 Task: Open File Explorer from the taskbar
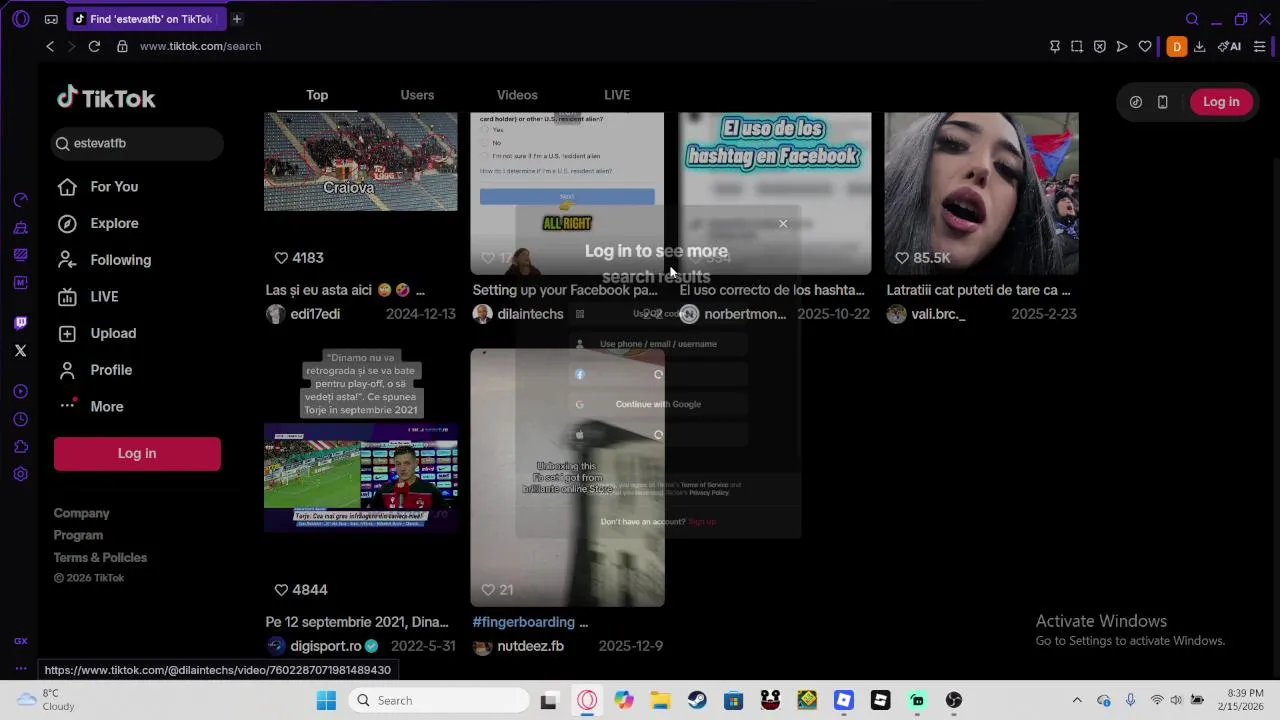660,700
